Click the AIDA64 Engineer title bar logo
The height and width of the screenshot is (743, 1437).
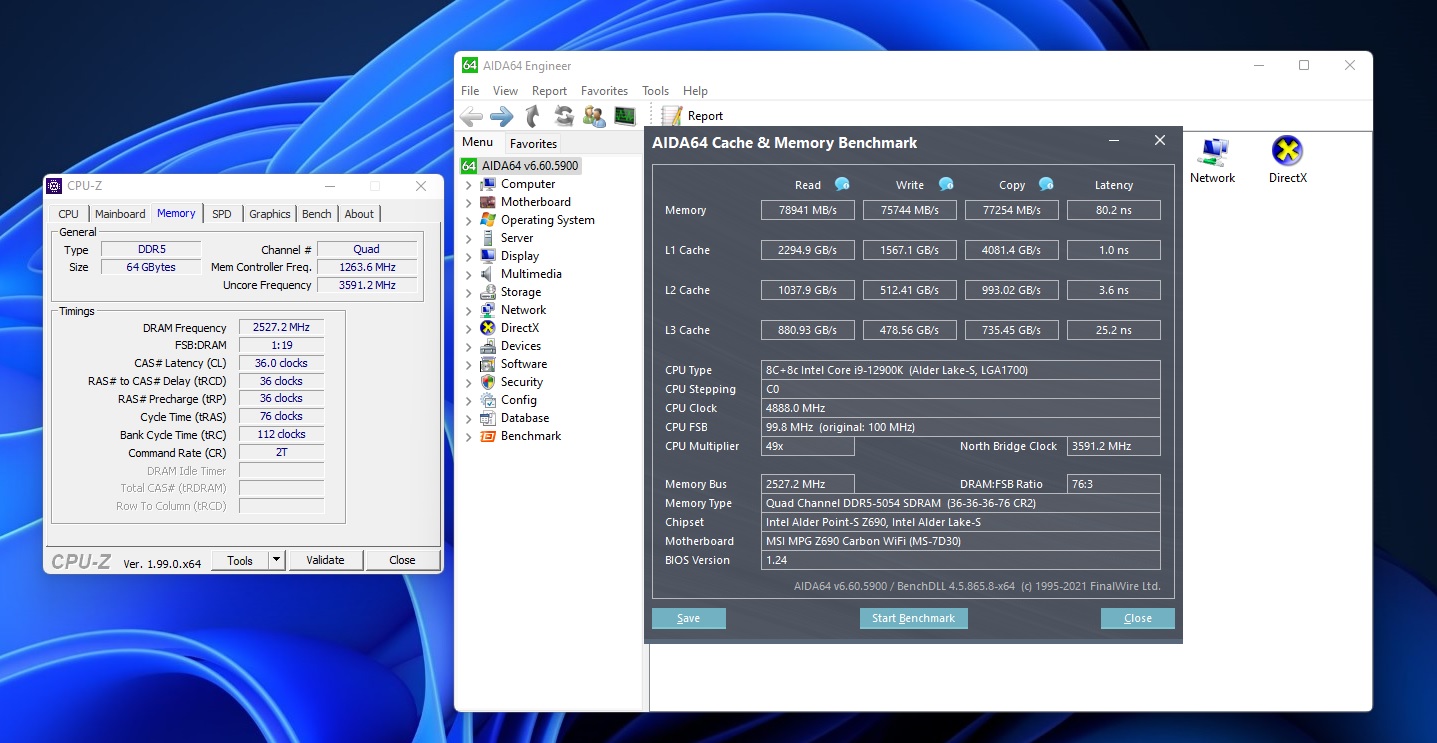point(469,66)
